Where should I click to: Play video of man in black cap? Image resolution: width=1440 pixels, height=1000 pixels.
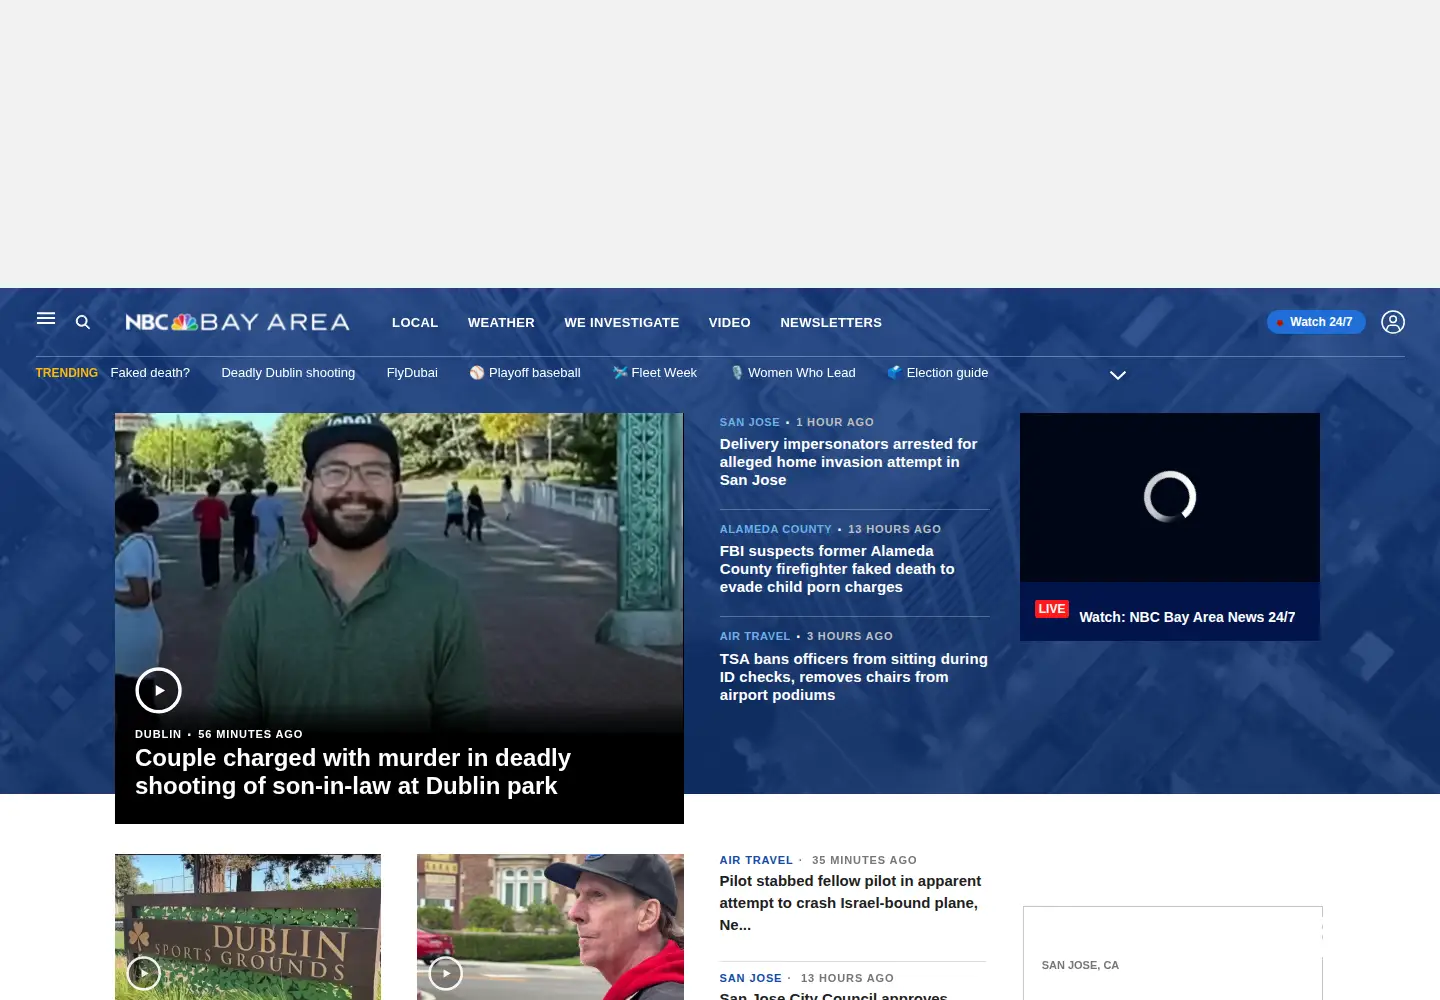[x=446, y=973]
